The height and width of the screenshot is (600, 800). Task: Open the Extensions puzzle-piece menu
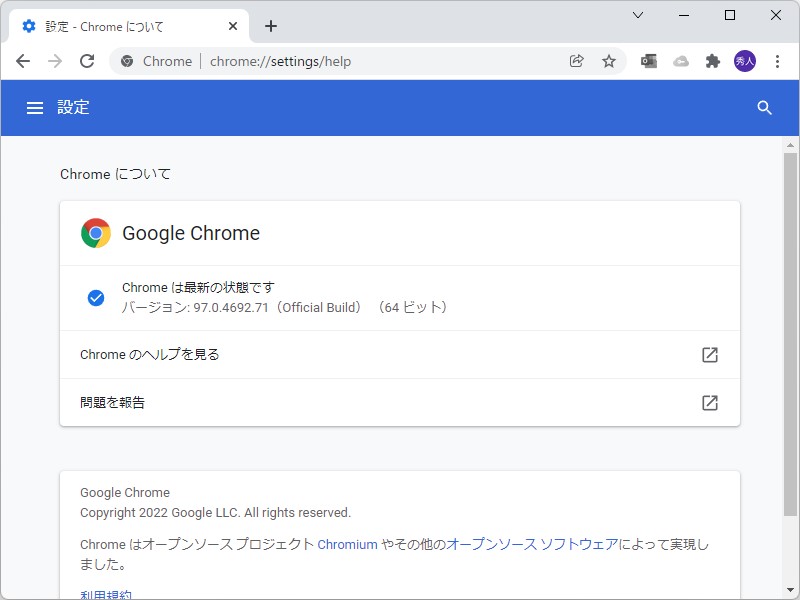point(713,61)
